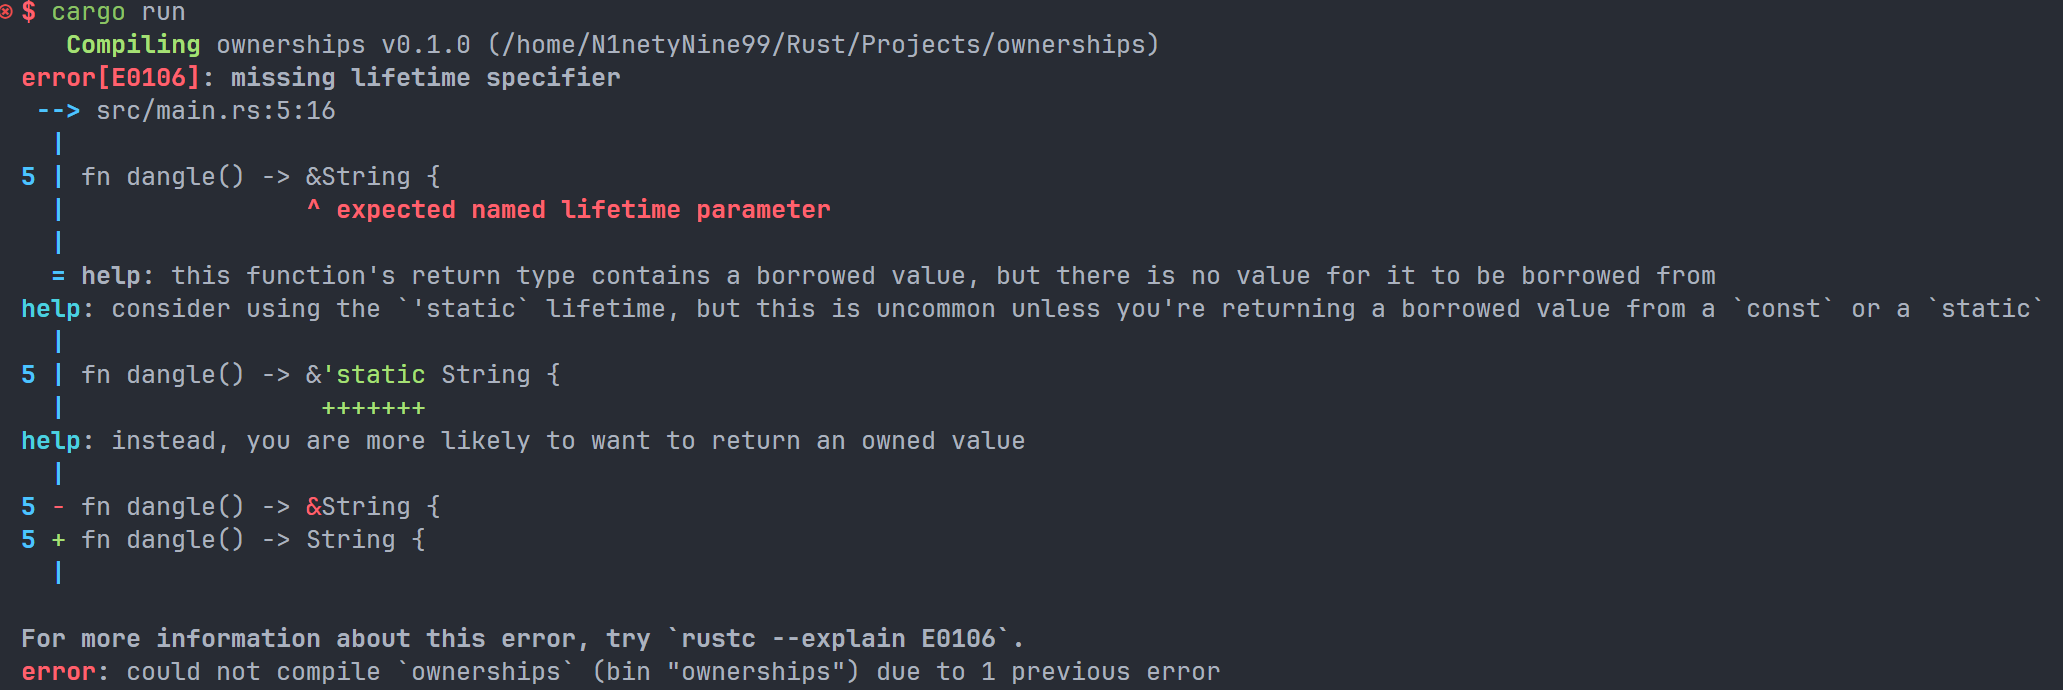
Task: Click the could not compile error message
Action: pyautogui.click(x=672, y=672)
